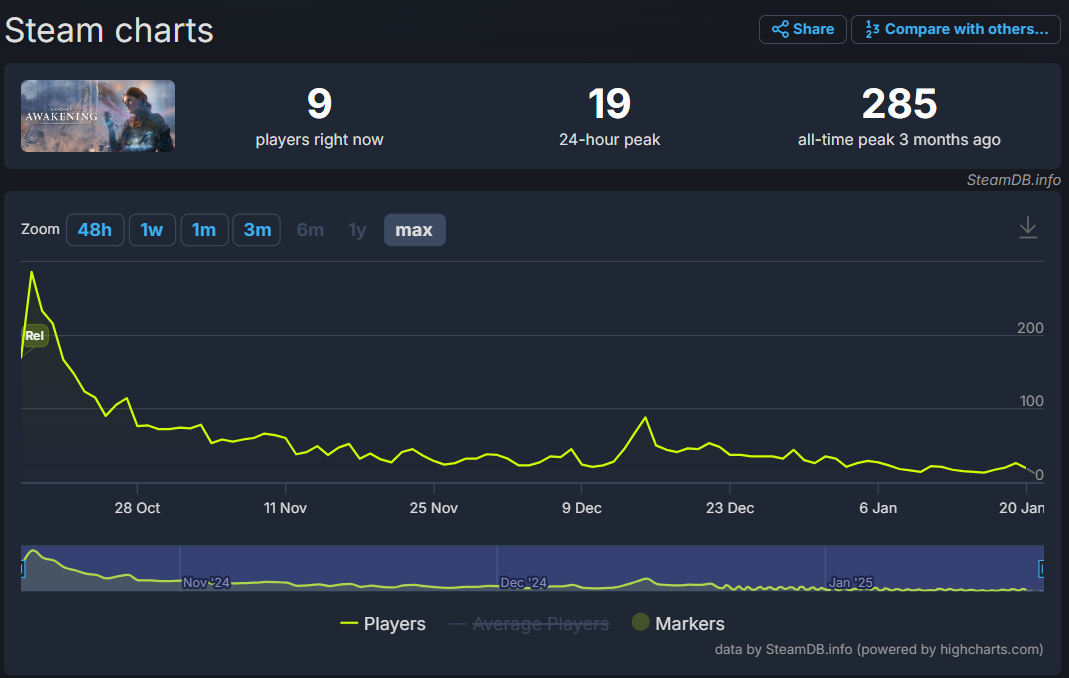This screenshot has height=678, width=1069.
Task: Set zoom to 48h
Action: tap(95, 230)
